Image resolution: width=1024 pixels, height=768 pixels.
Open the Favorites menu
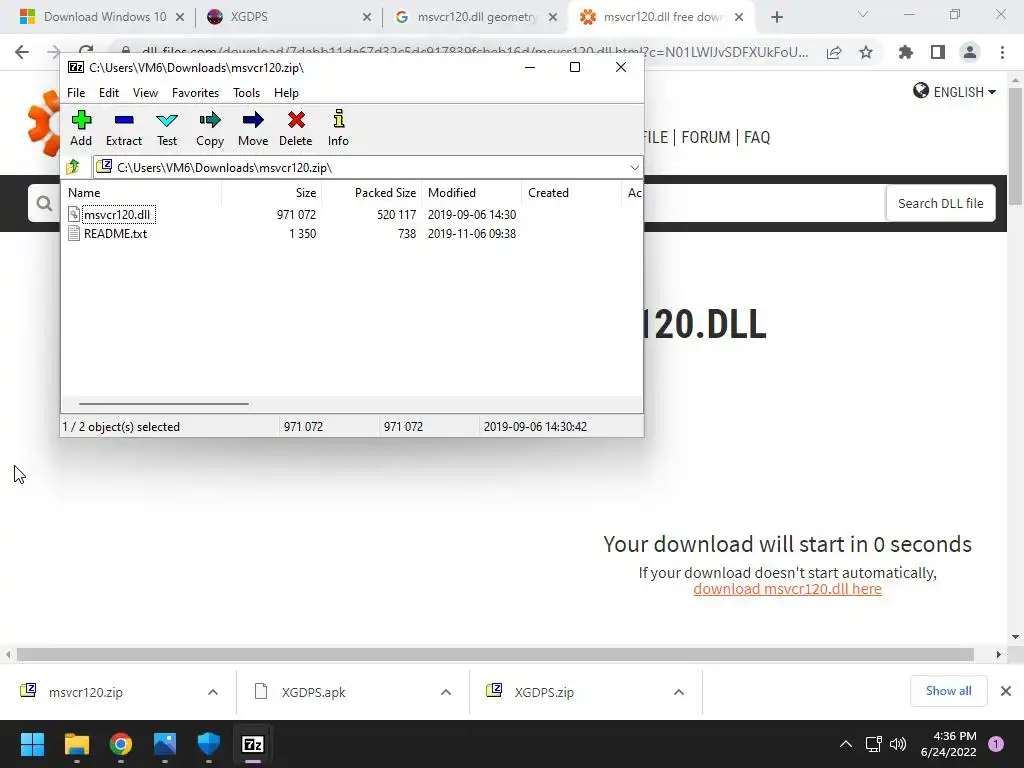(x=195, y=93)
